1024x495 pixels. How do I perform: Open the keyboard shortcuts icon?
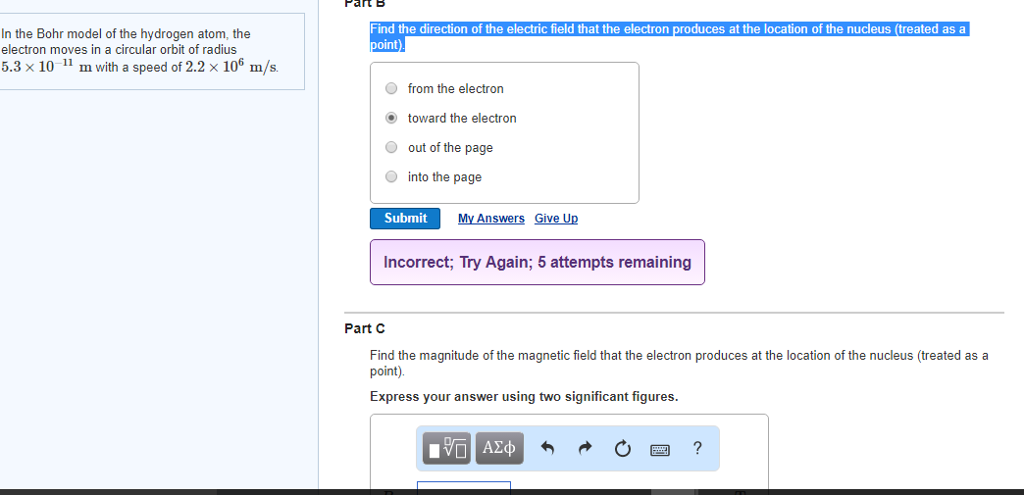(659, 449)
